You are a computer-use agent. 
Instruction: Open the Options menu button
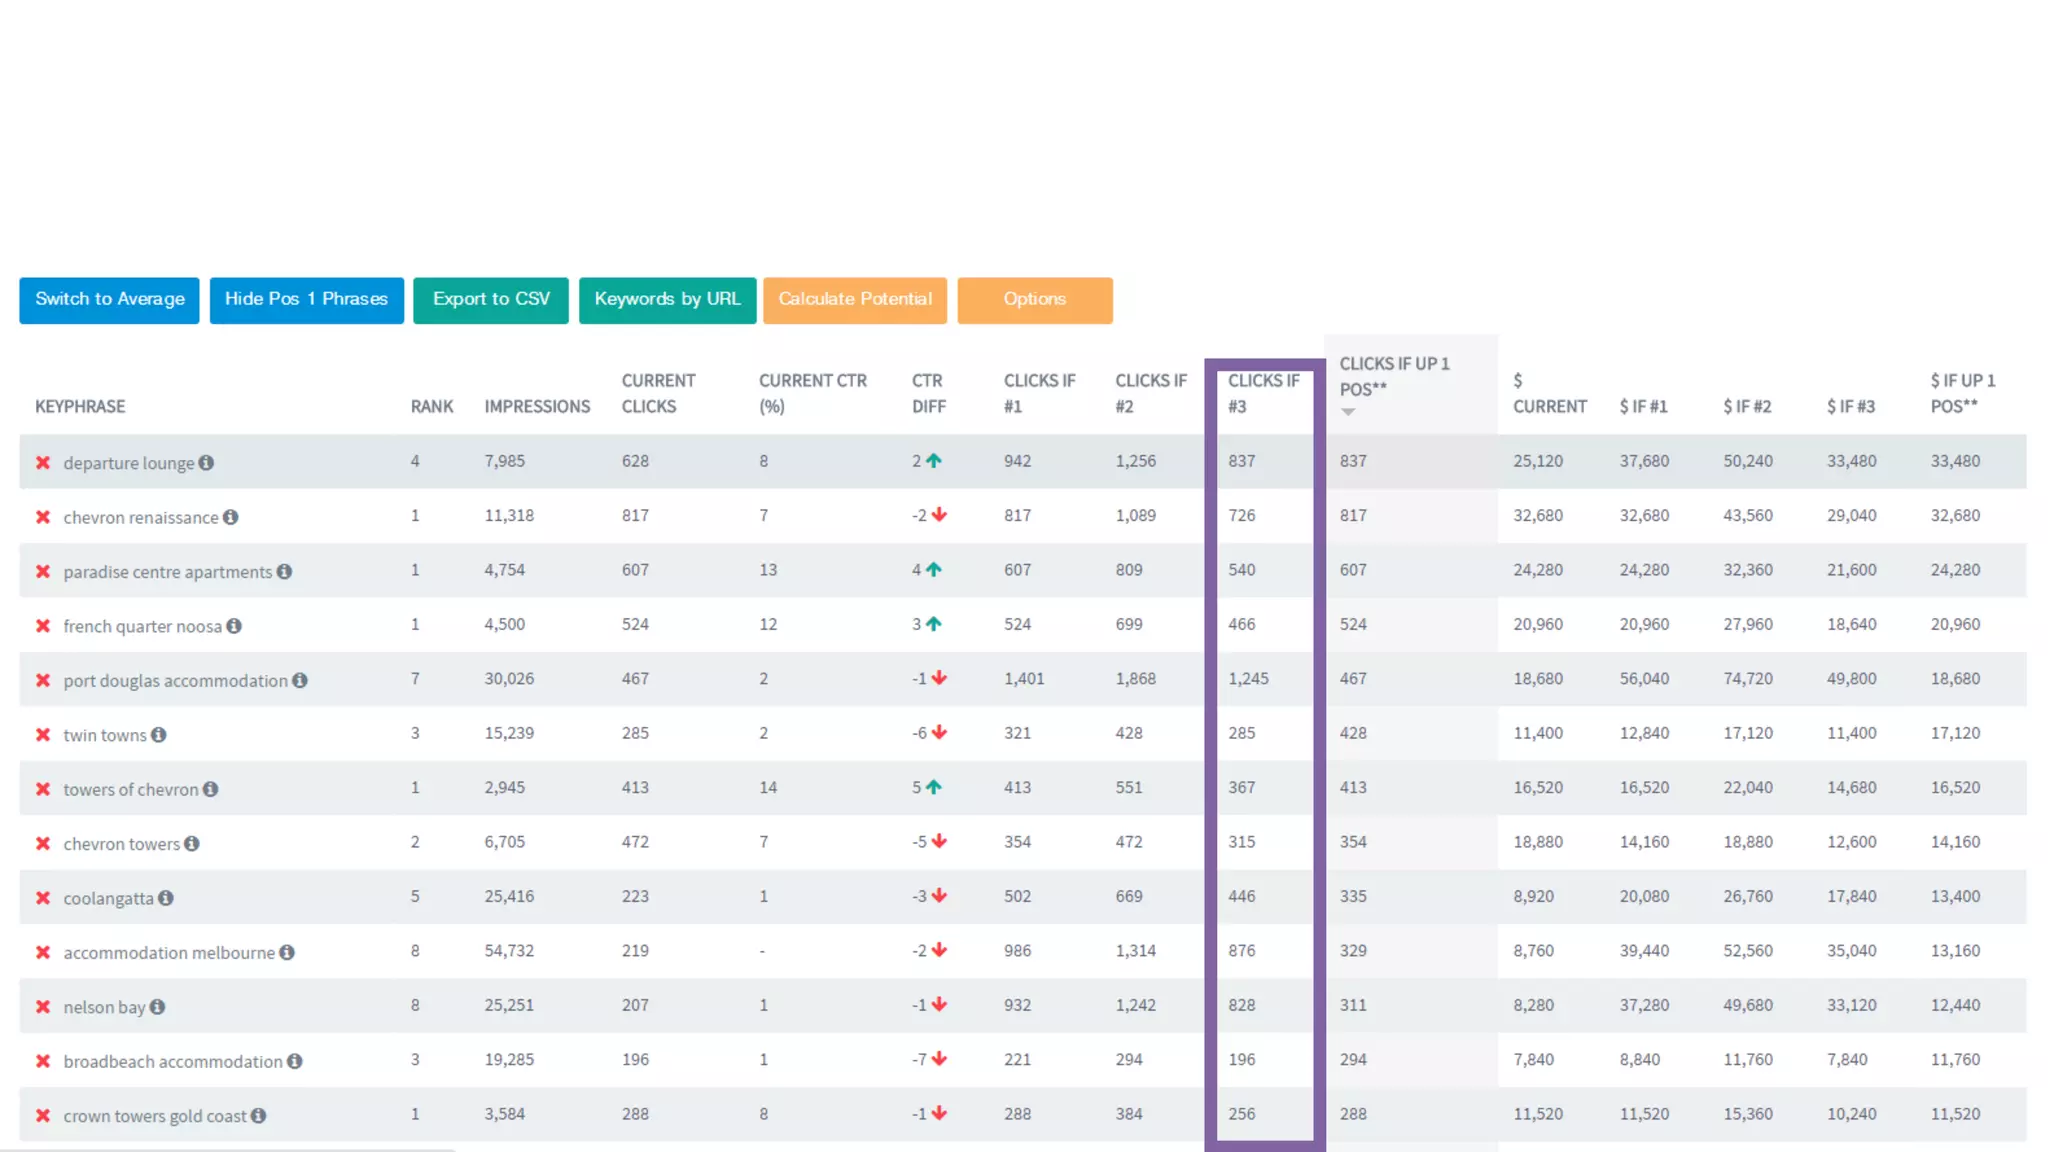pos(1034,300)
